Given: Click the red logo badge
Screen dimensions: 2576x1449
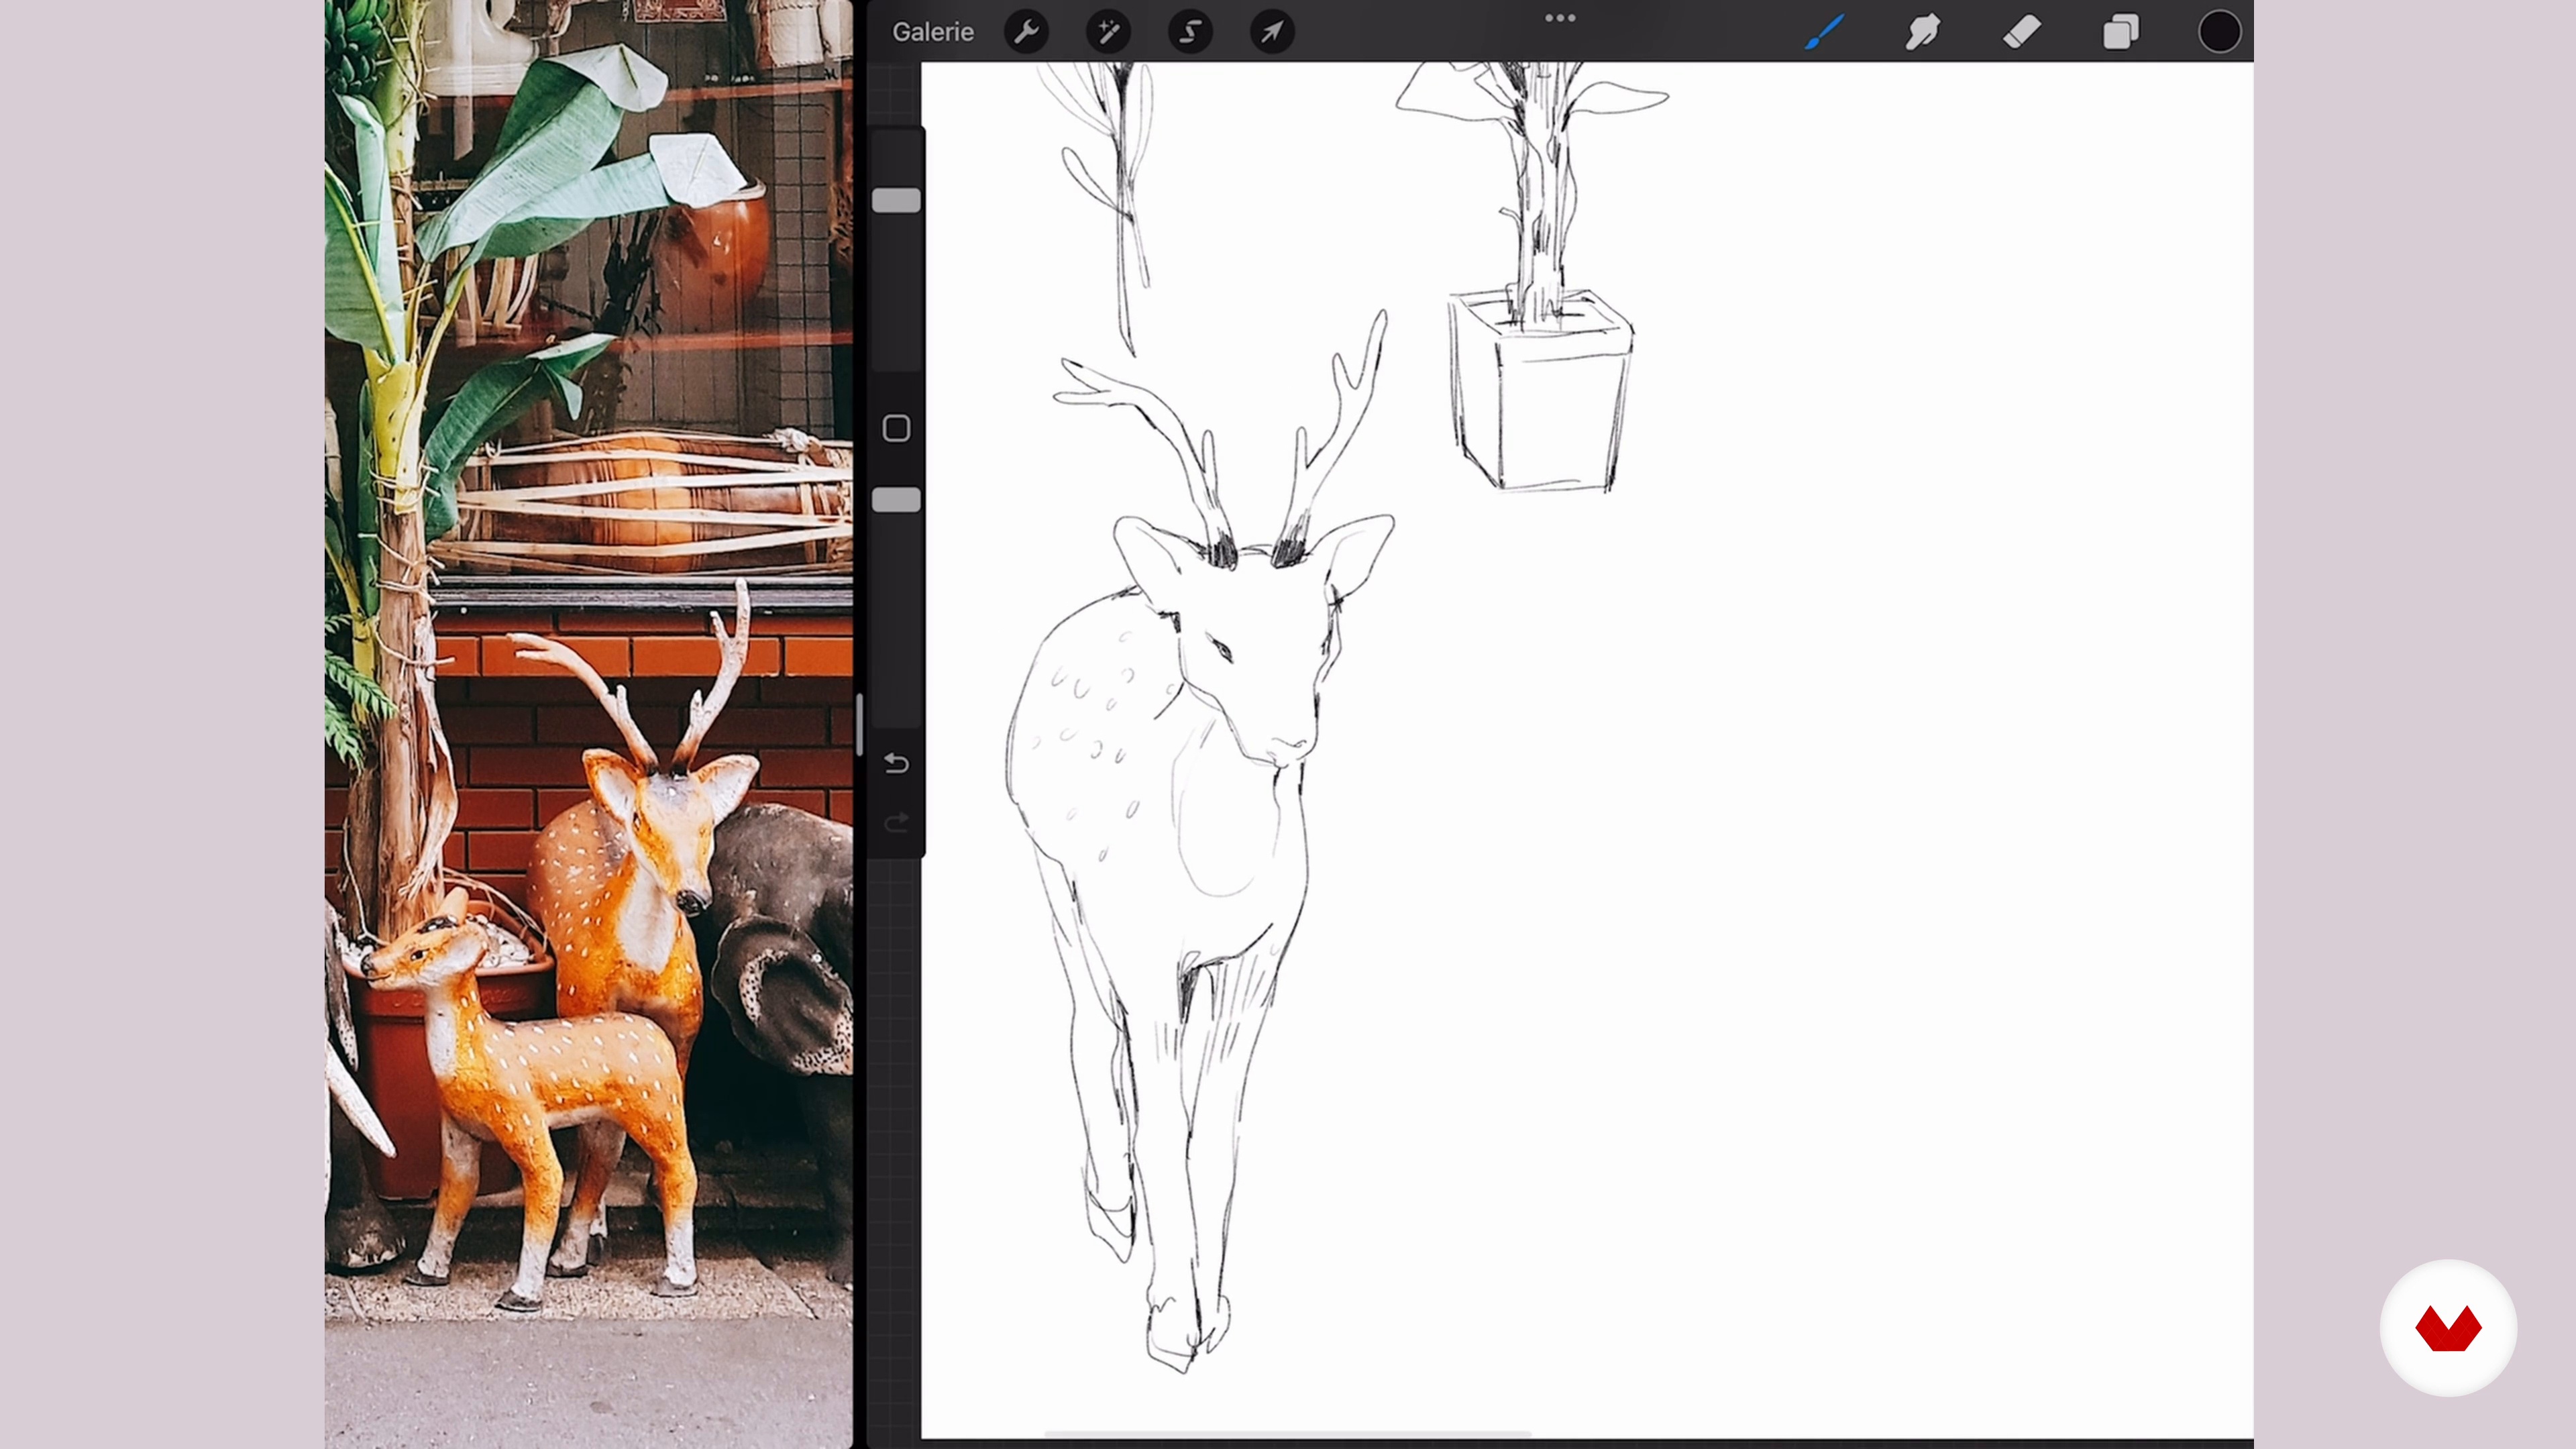Looking at the screenshot, I should (x=2448, y=1328).
